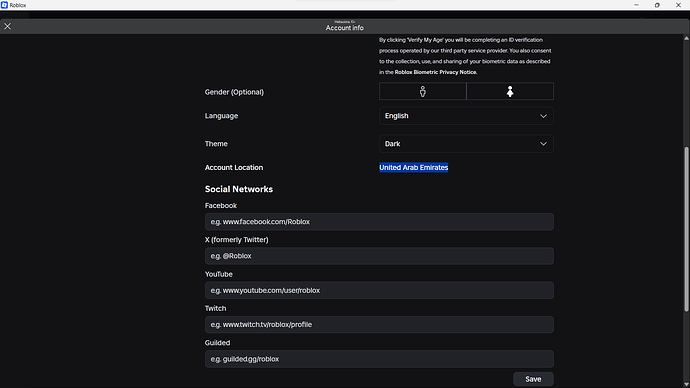The image size is (690, 388).
Task: Focus the YouTube URL input field
Action: click(379, 290)
